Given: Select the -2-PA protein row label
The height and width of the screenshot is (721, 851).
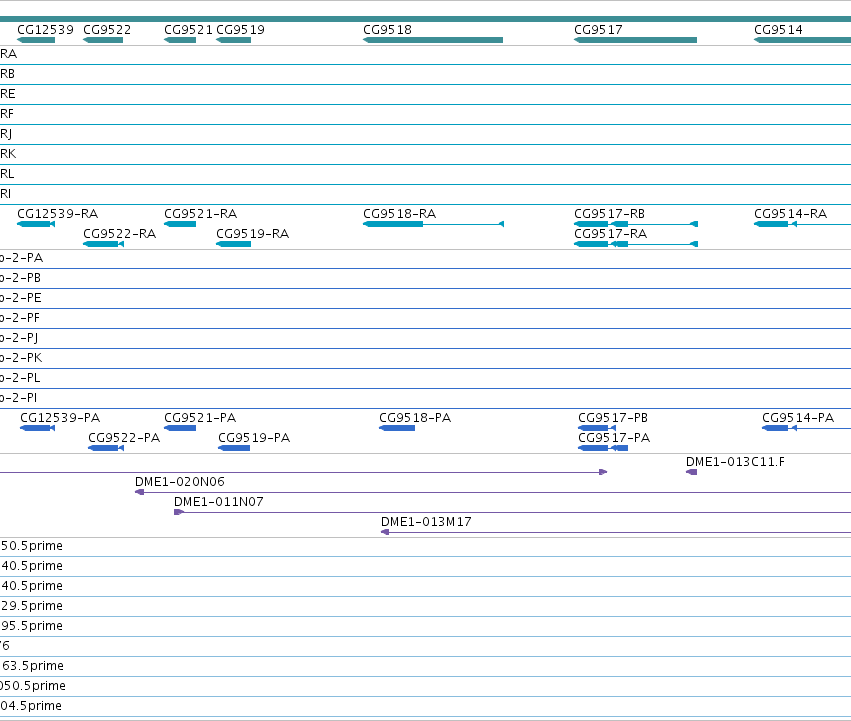Looking at the screenshot, I should (21, 258).
